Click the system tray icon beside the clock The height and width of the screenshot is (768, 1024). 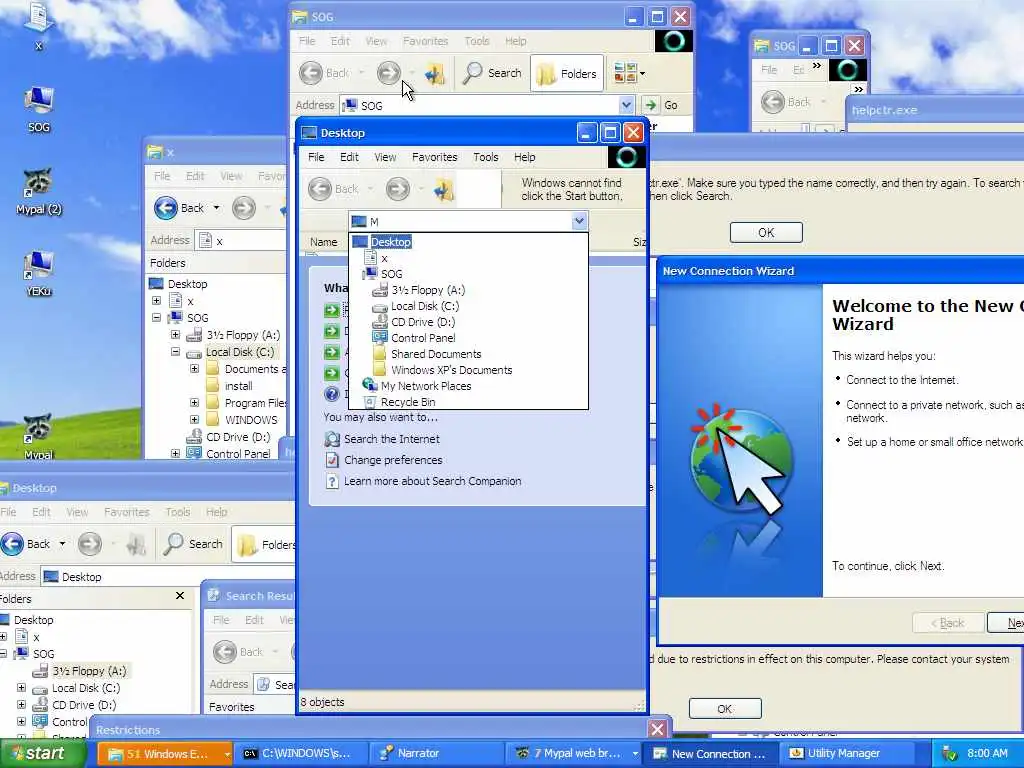(x=949, y=754)
